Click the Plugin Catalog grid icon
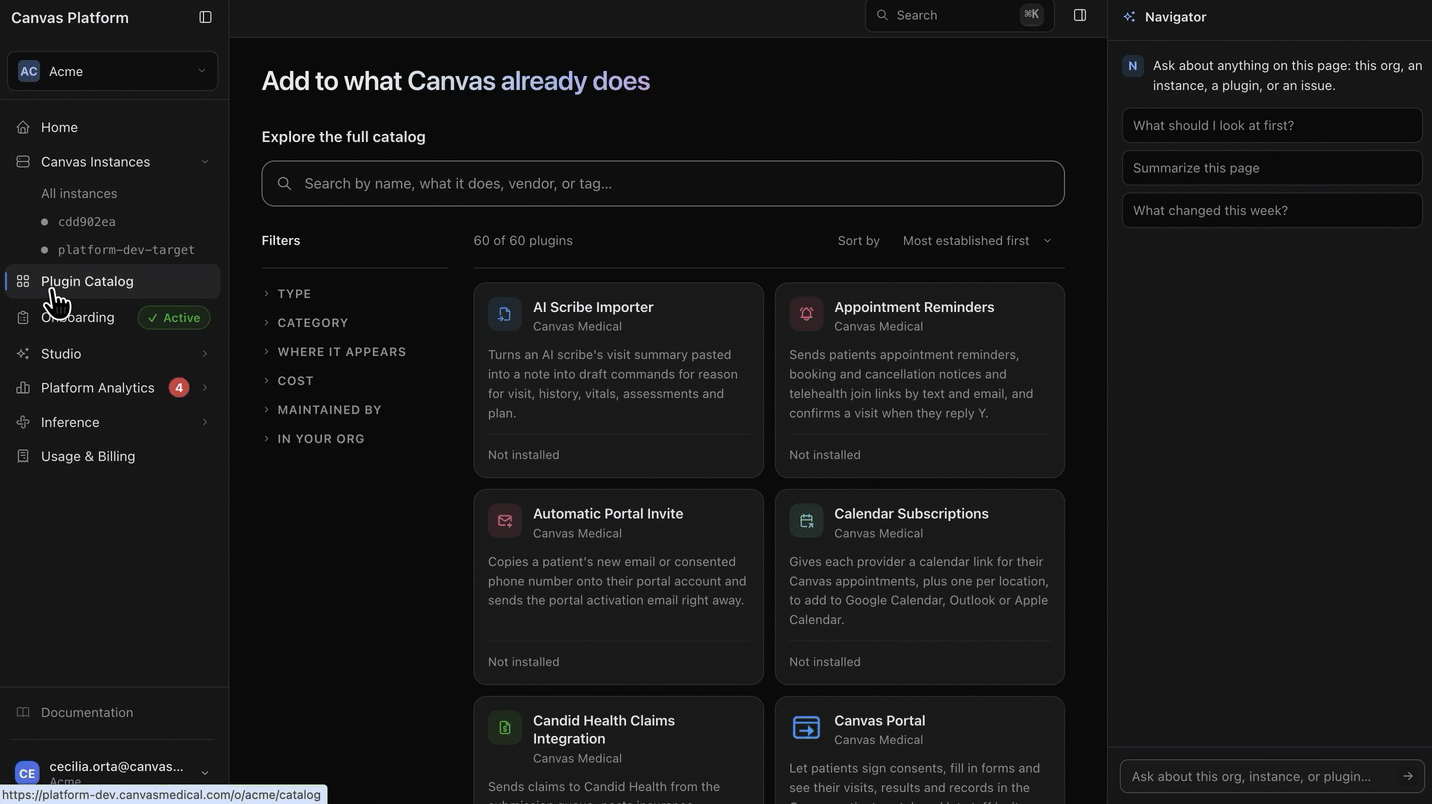Viewport: 1432px width, 804px height. (23, 281)
